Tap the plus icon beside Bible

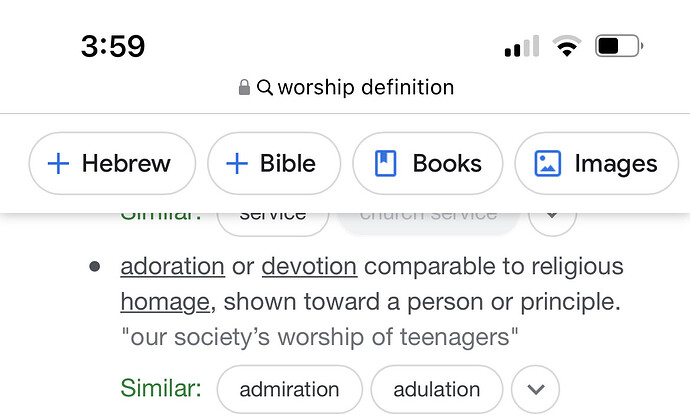(x=237, y=164)
